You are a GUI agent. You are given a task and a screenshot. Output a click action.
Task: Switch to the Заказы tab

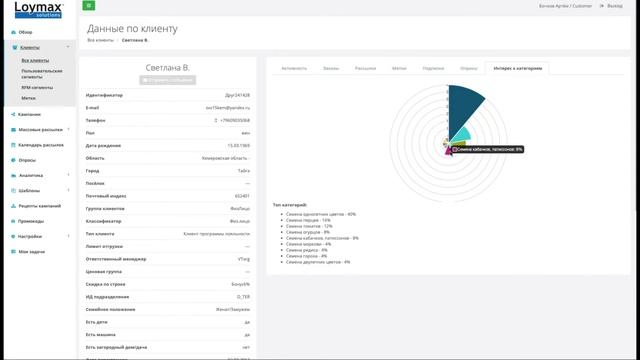pos(331,69)
